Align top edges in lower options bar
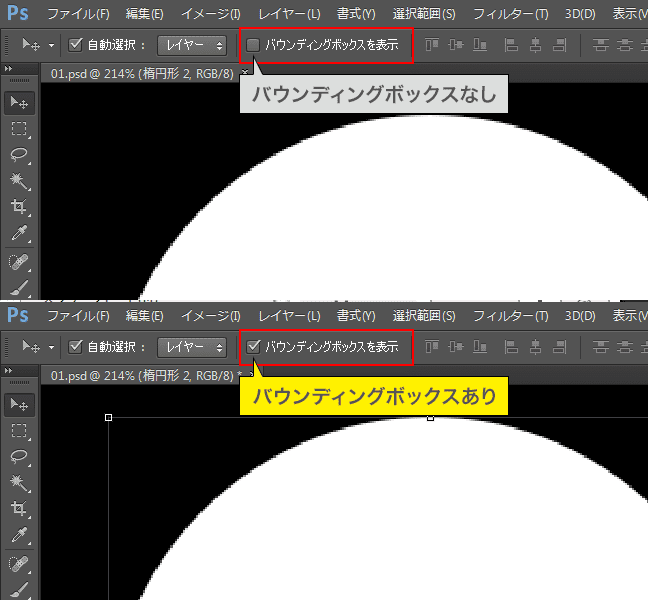The width and height of the screenshot is (648, 600). click(x=432, y=347)
